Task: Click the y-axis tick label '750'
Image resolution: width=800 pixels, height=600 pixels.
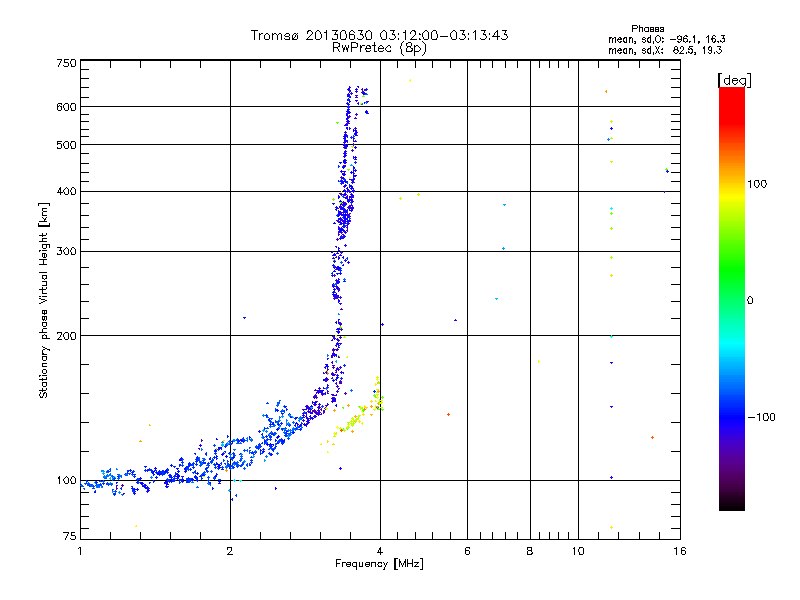Action: coord(67,63)
